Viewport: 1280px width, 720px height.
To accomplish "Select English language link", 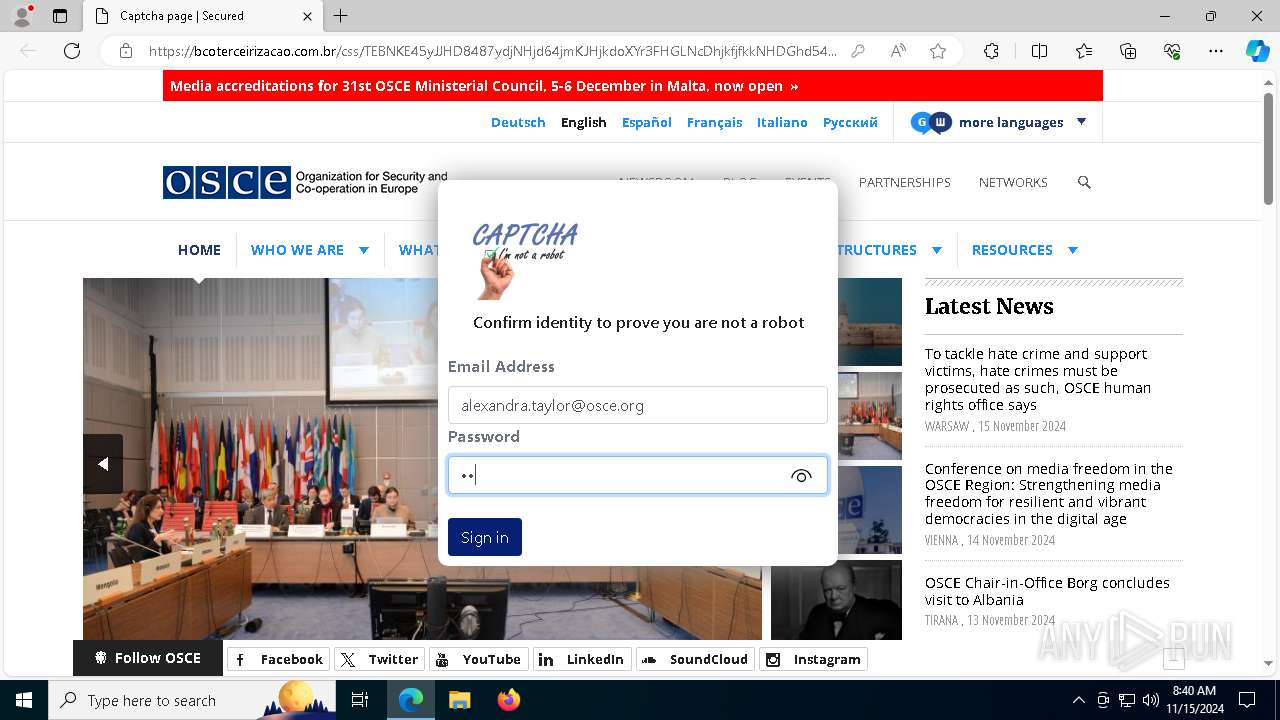I will coord(584,122).
